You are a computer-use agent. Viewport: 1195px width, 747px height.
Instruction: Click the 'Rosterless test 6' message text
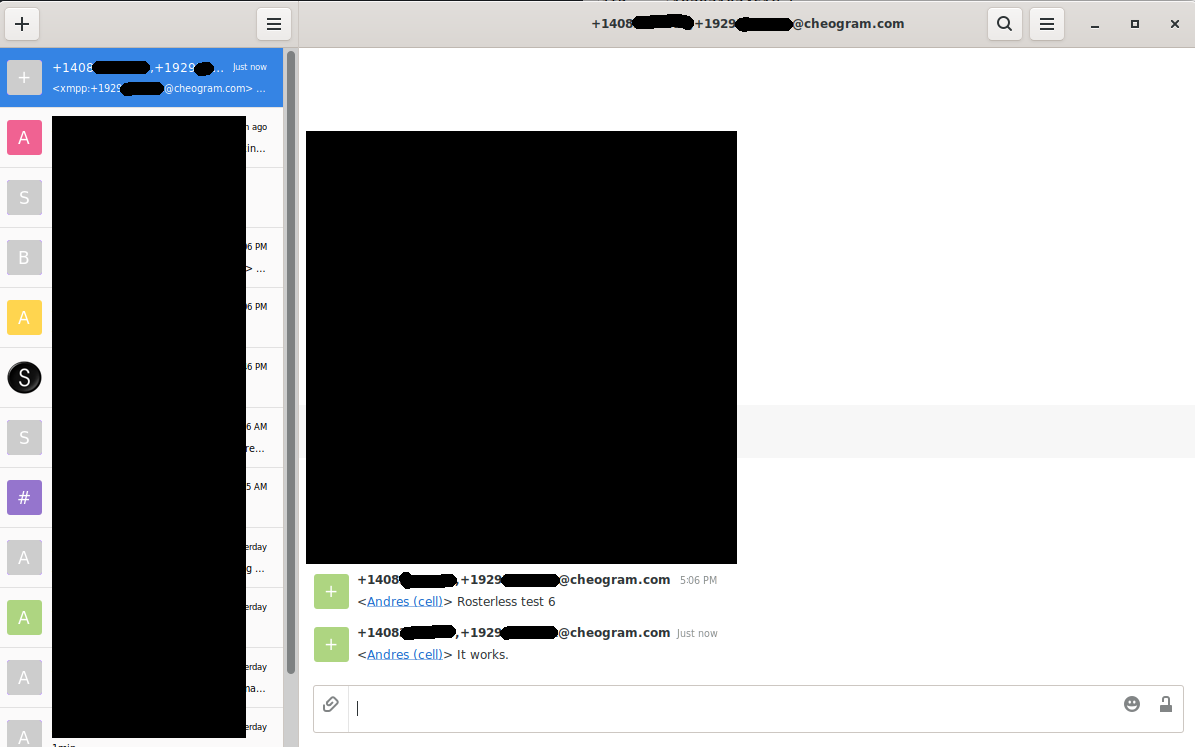pos(506,601)
